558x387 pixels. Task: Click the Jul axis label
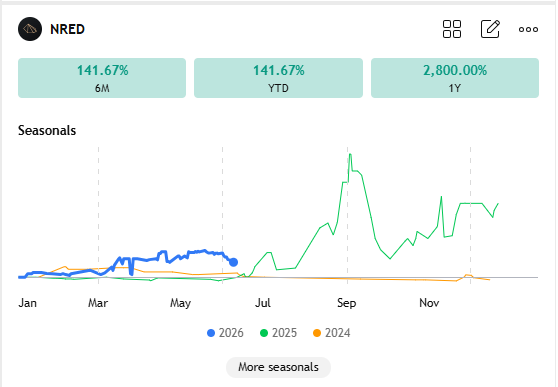coord(263,303)
